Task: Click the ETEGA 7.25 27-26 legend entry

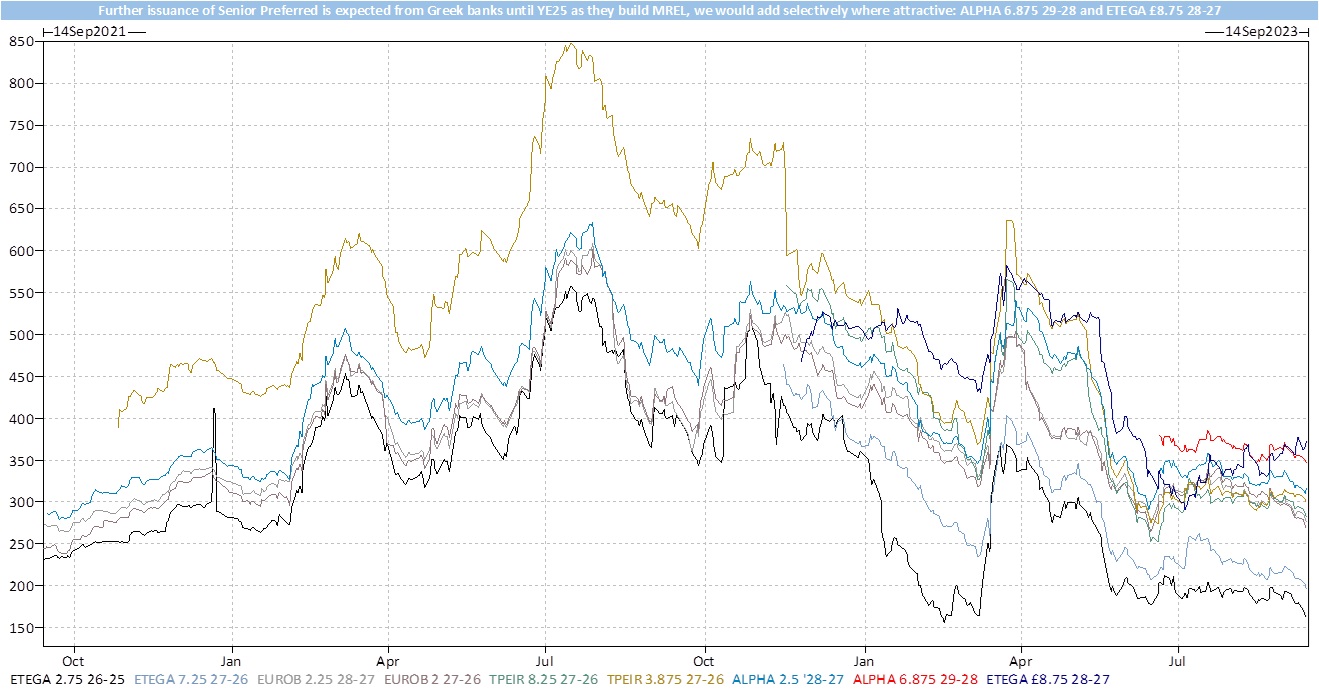Action: (192, 680)
